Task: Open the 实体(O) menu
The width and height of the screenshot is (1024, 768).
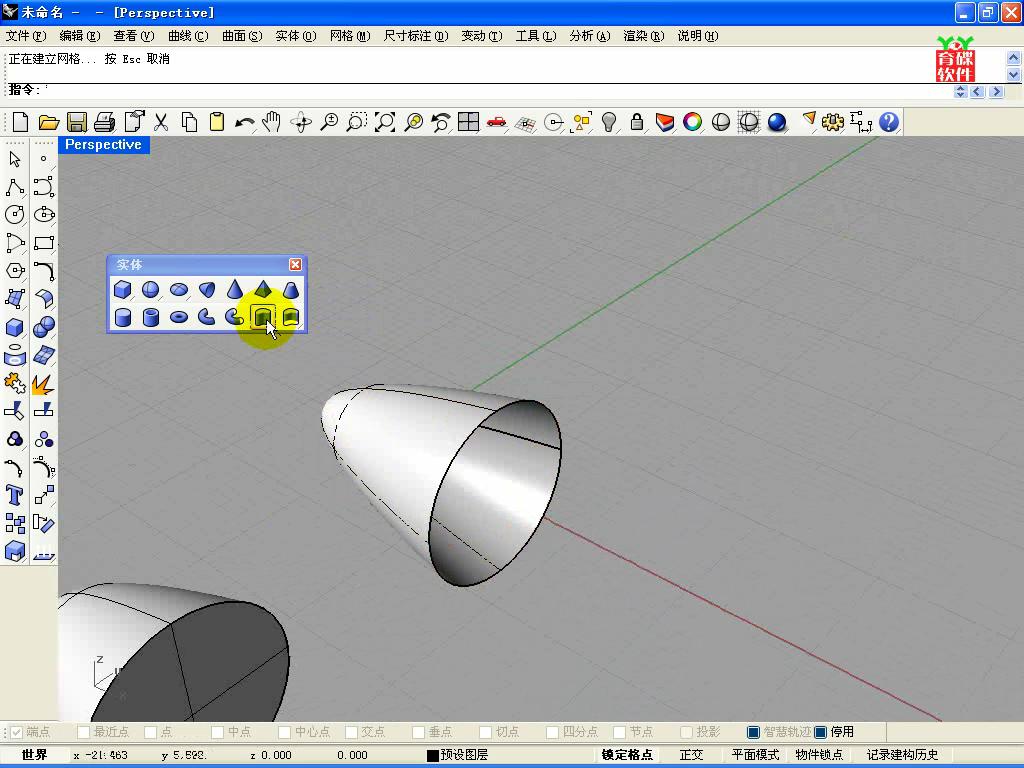Action: (296, 36)
